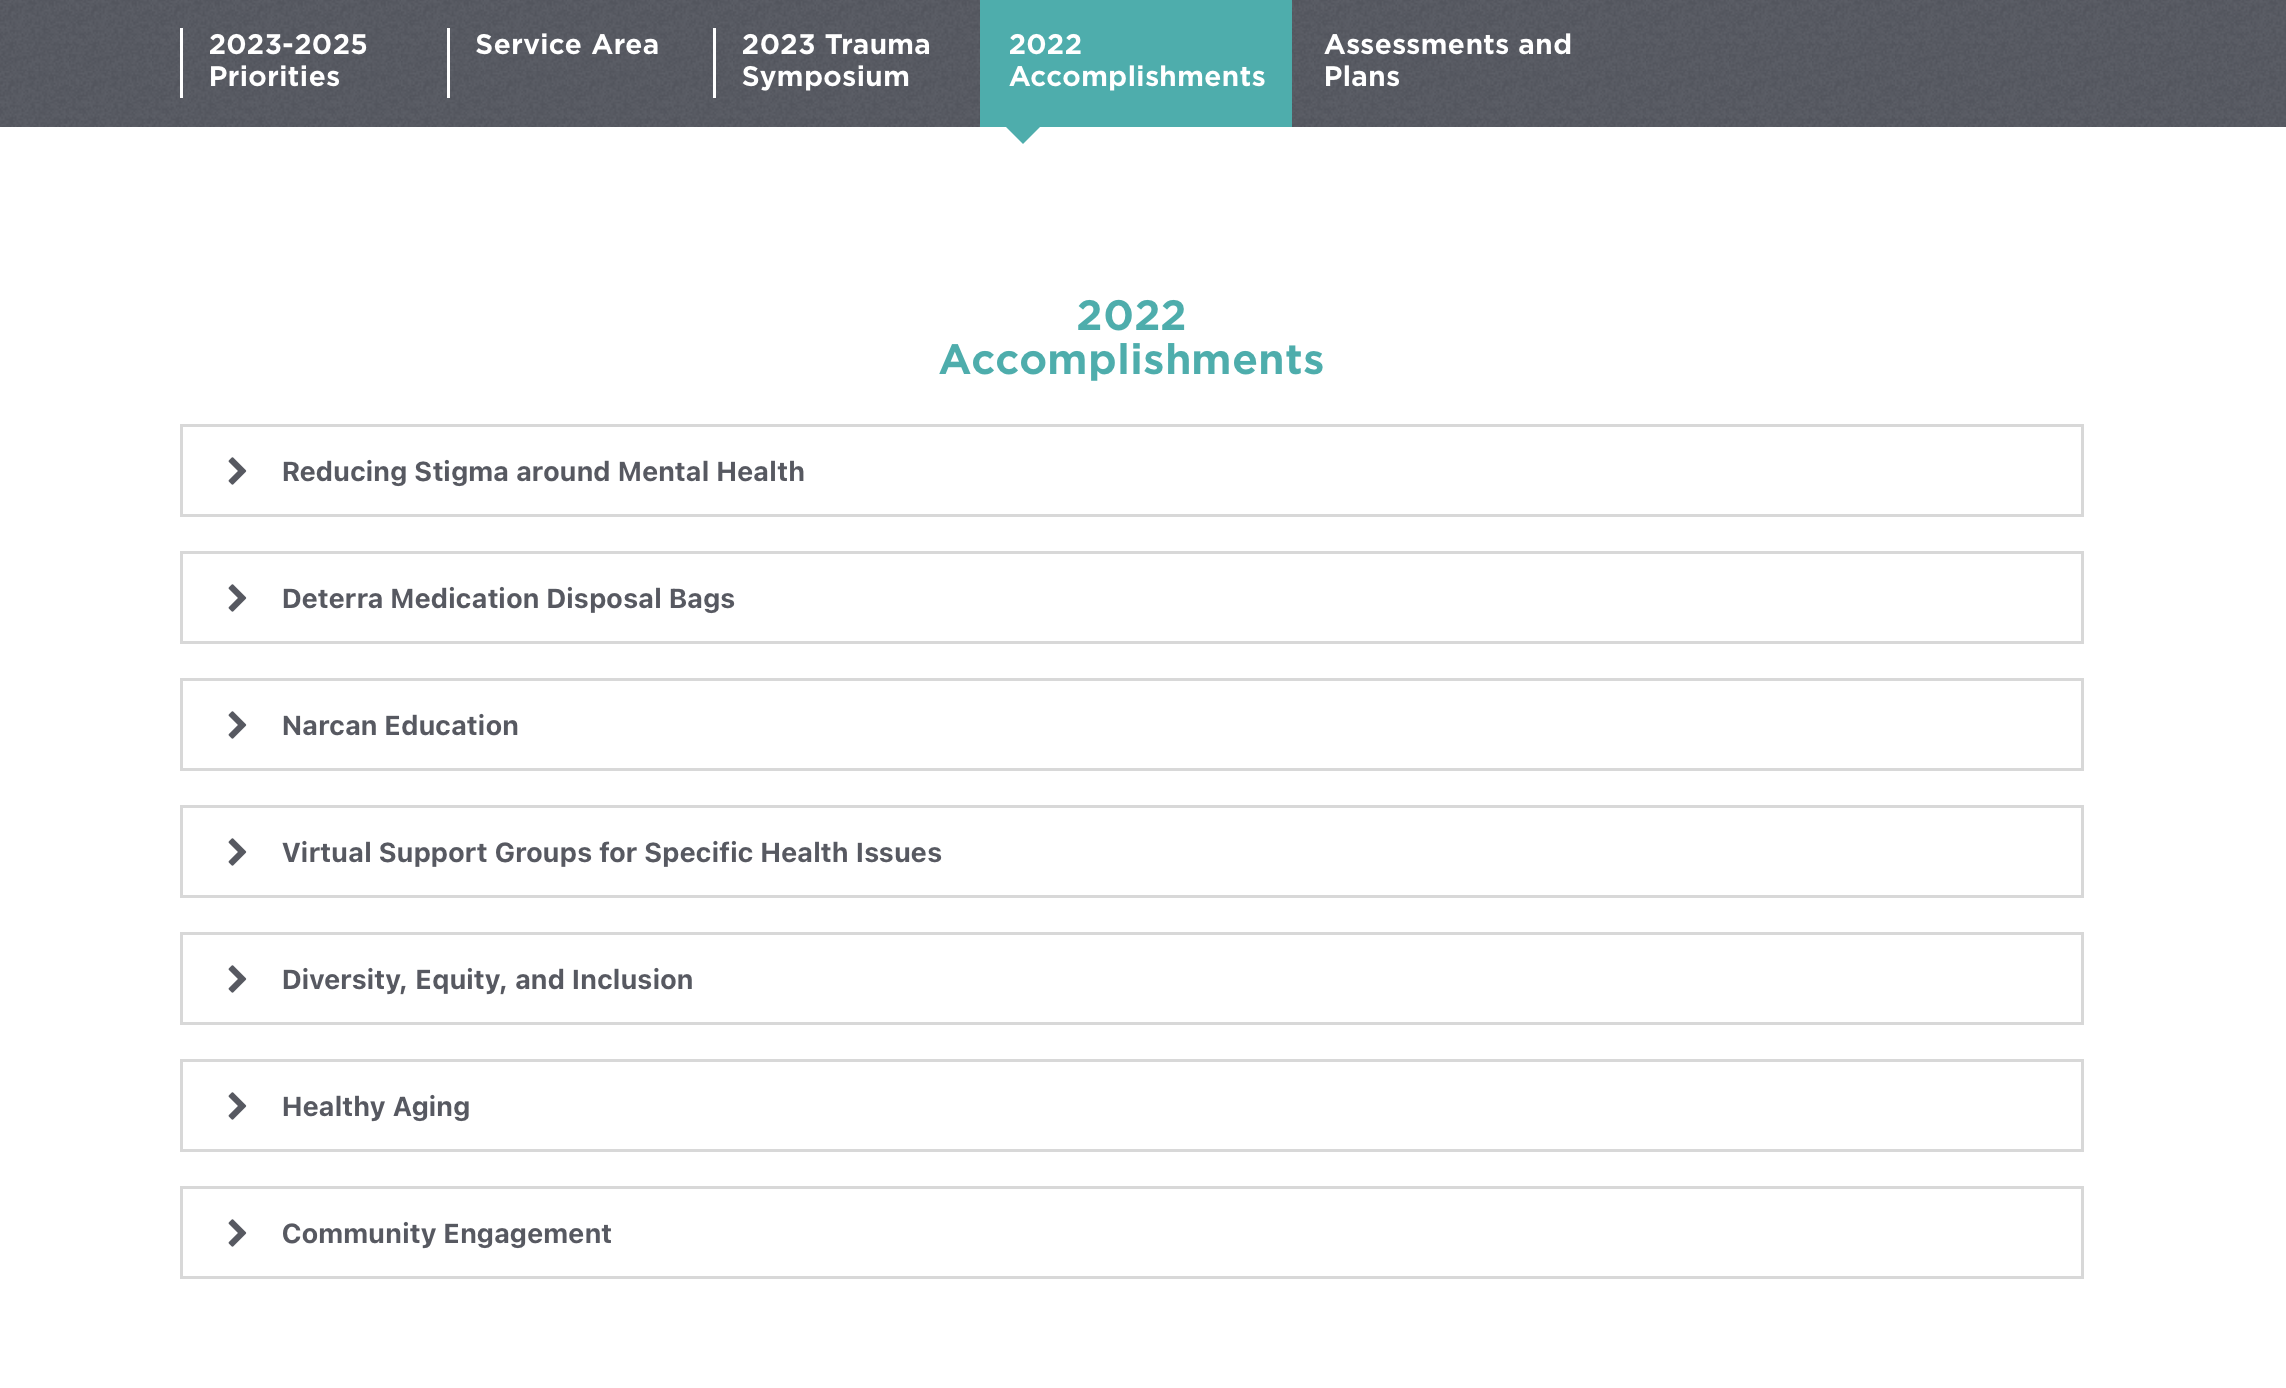Viewport: 2286px width, 1388px height.
Task: Click the chevron arrow beside Narcan Education
Action: [237, 725]
